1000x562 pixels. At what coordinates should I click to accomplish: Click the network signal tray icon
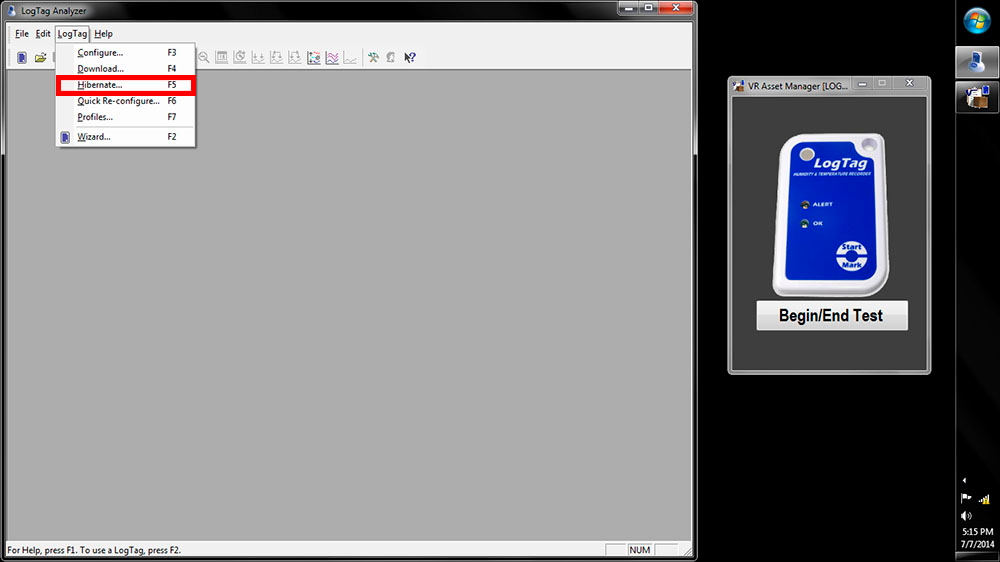click(984, 498)
